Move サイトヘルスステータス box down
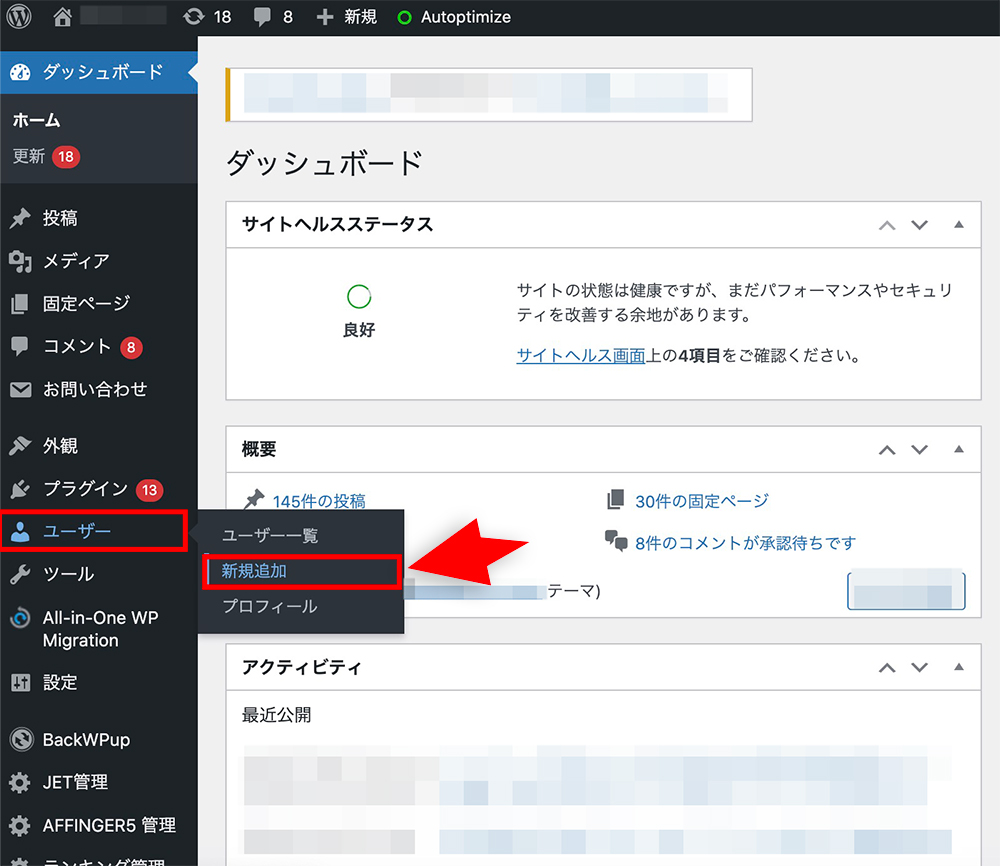 point(919,225)
